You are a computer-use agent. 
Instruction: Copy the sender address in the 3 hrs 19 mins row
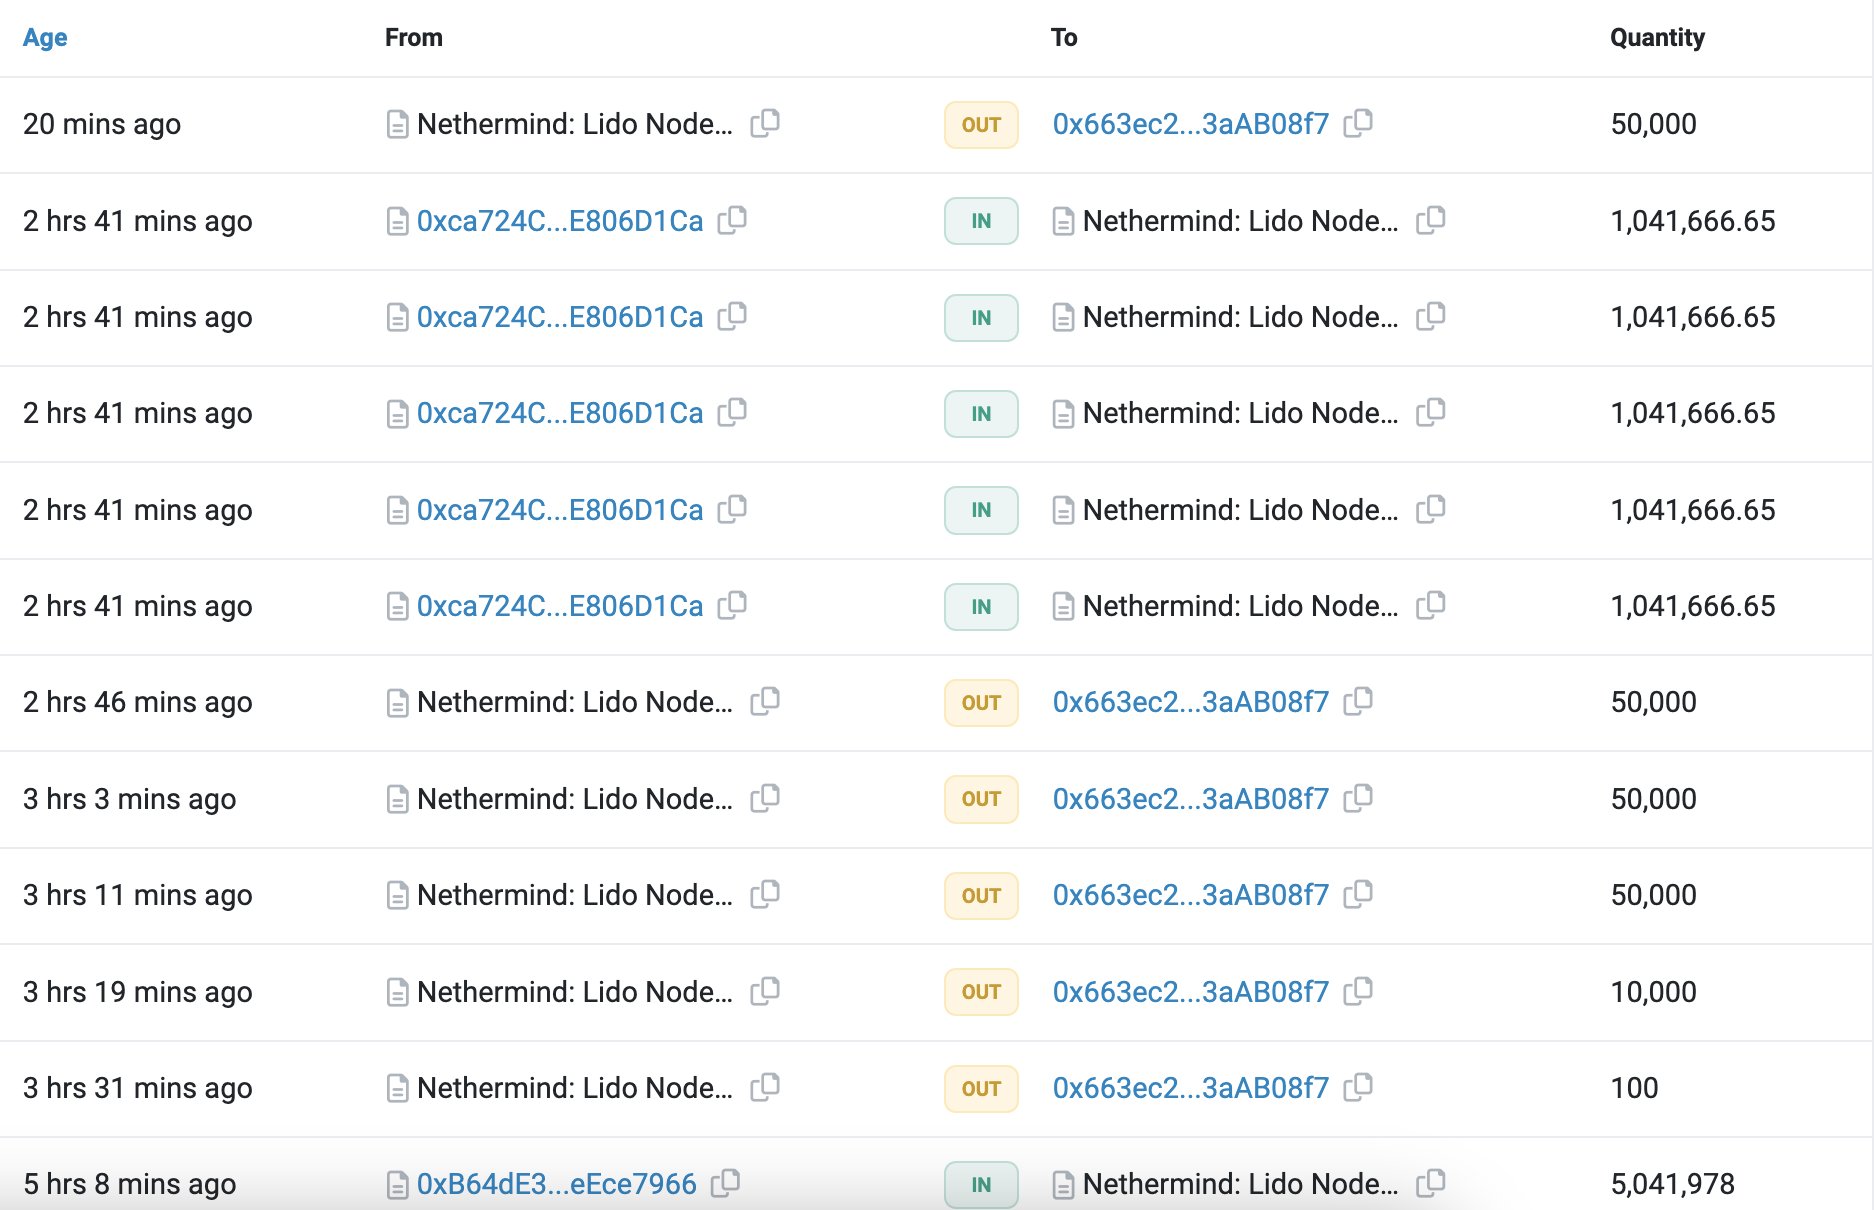point(765,991)
